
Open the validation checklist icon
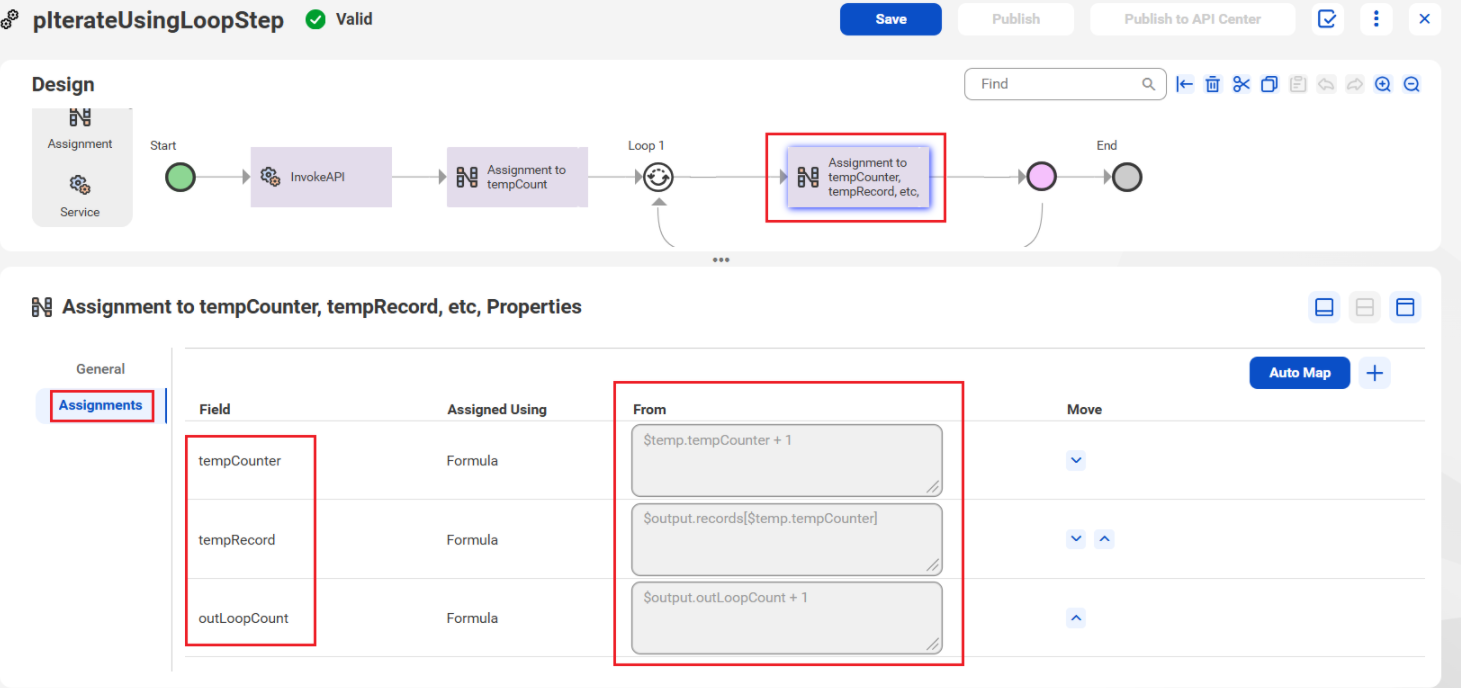(x=1327, y=19)
